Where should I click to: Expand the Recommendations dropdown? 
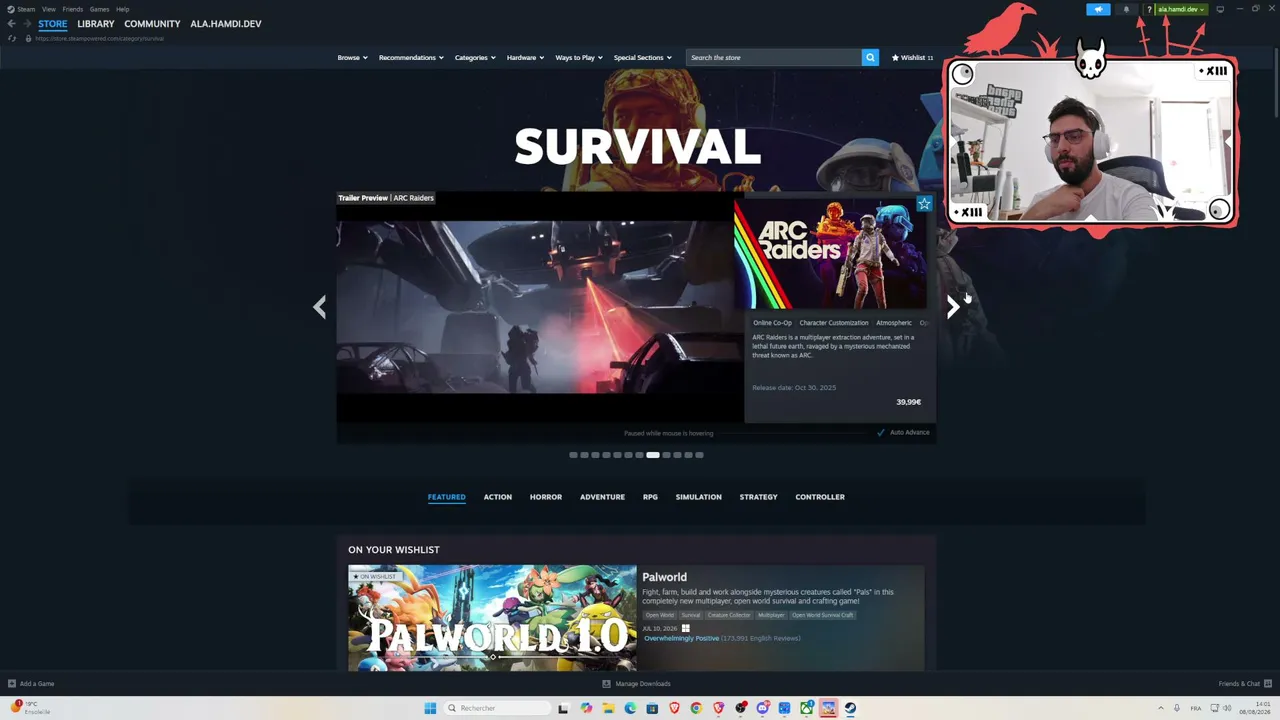point(411,58)
